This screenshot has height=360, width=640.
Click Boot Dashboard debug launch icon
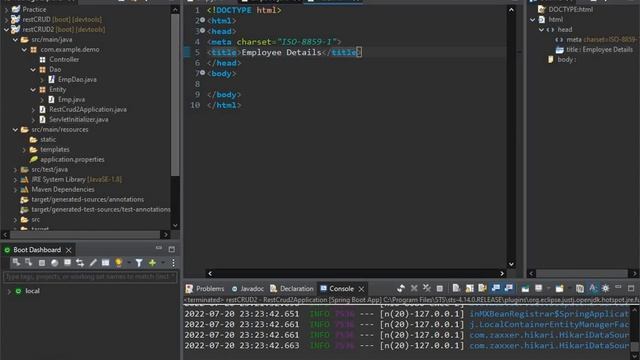coord(29,262)
